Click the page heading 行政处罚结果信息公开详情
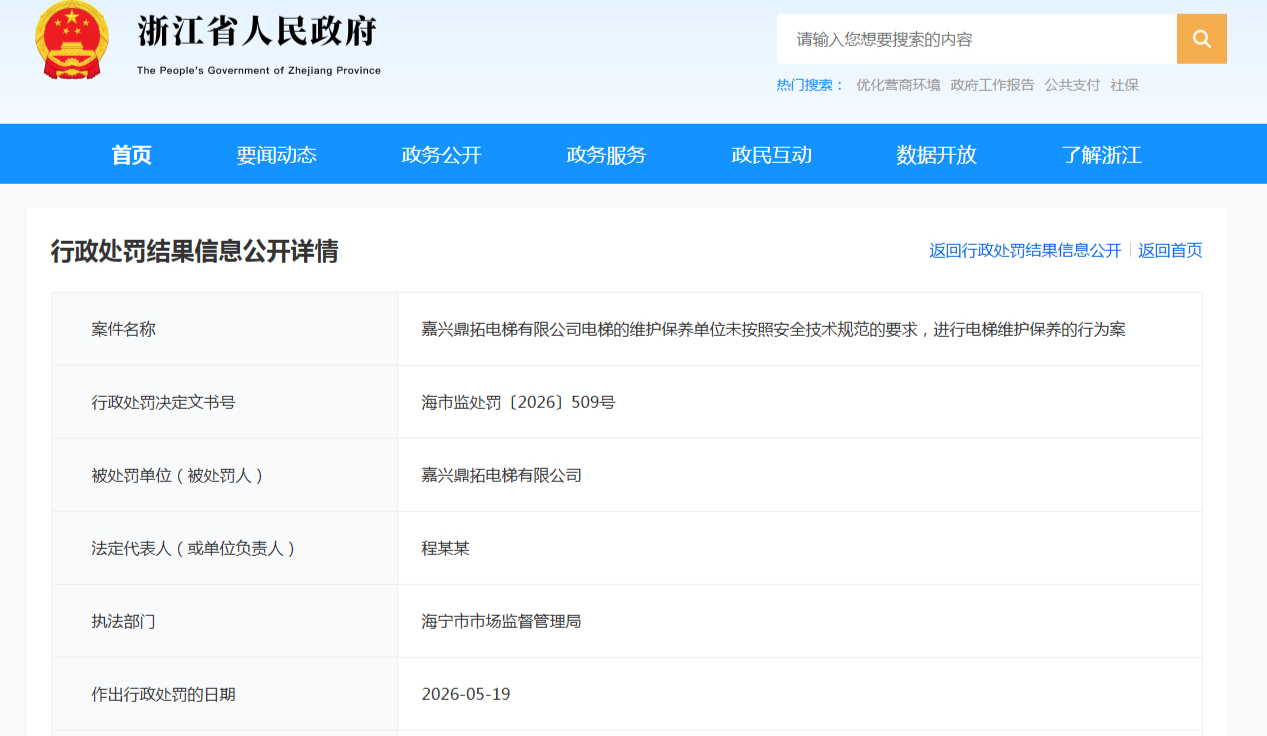This screenshot has height=736, width=1267. (195, 251)
